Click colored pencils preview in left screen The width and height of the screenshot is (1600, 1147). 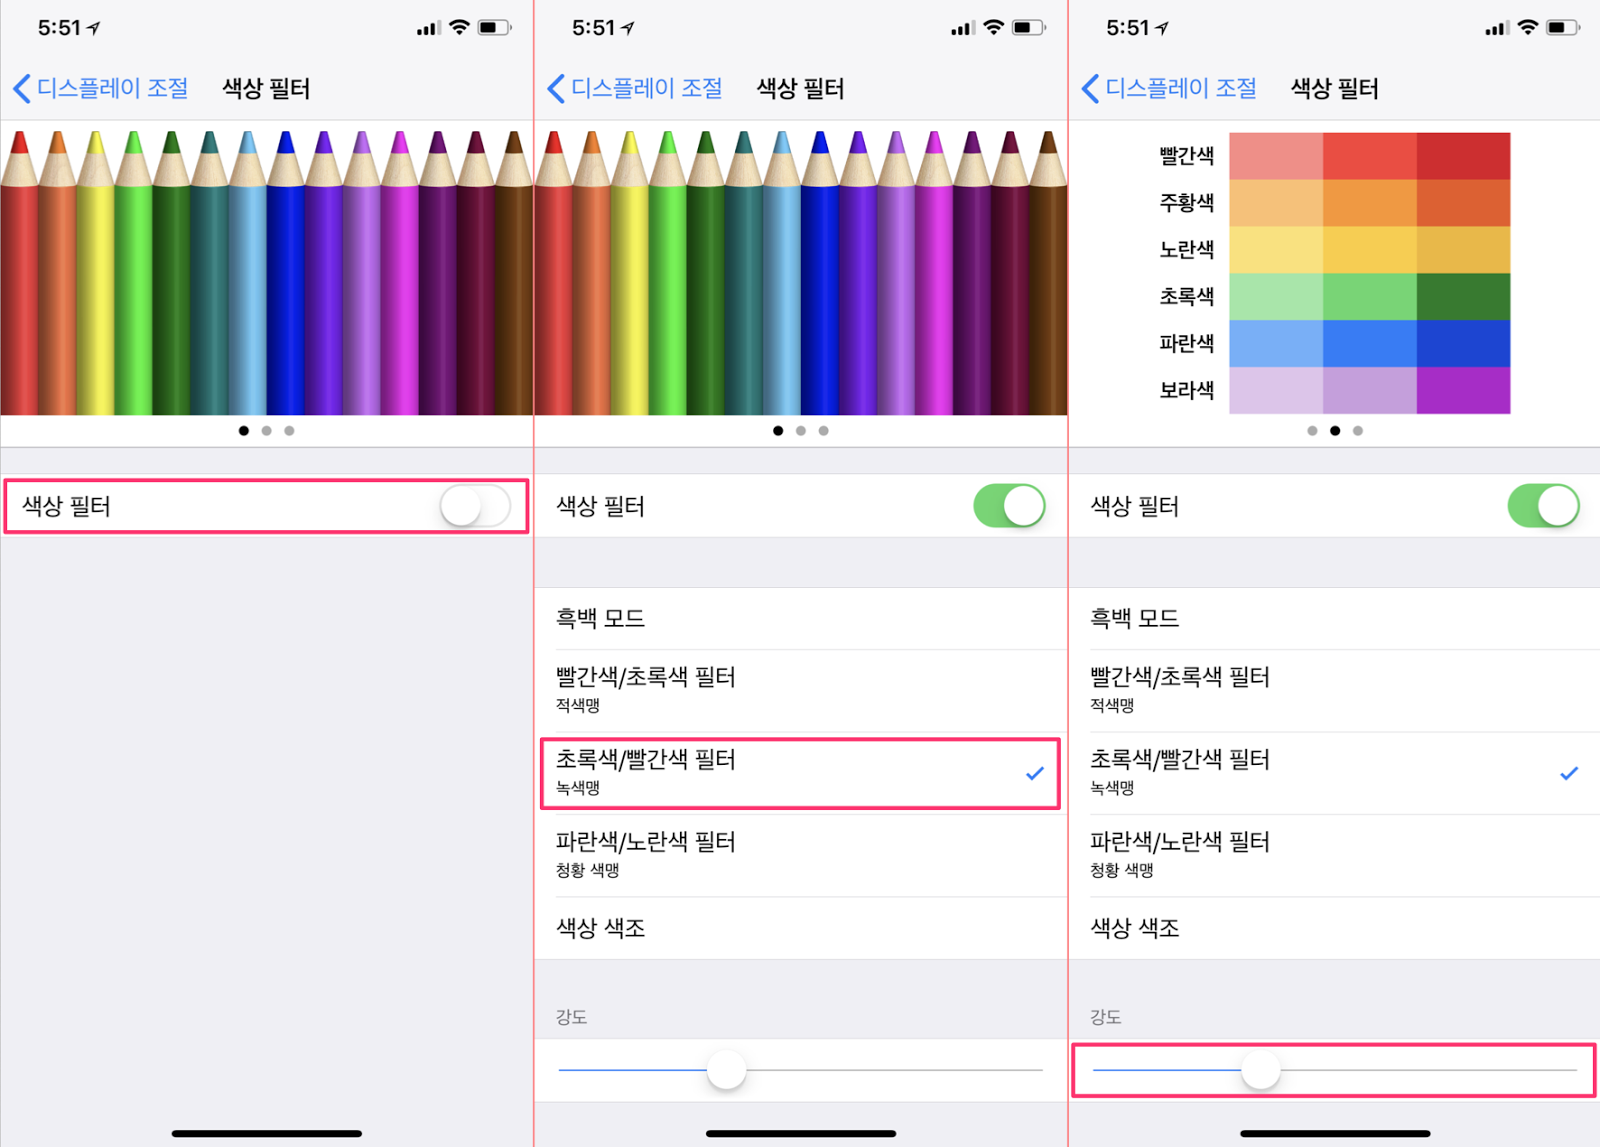coord(266,271)
